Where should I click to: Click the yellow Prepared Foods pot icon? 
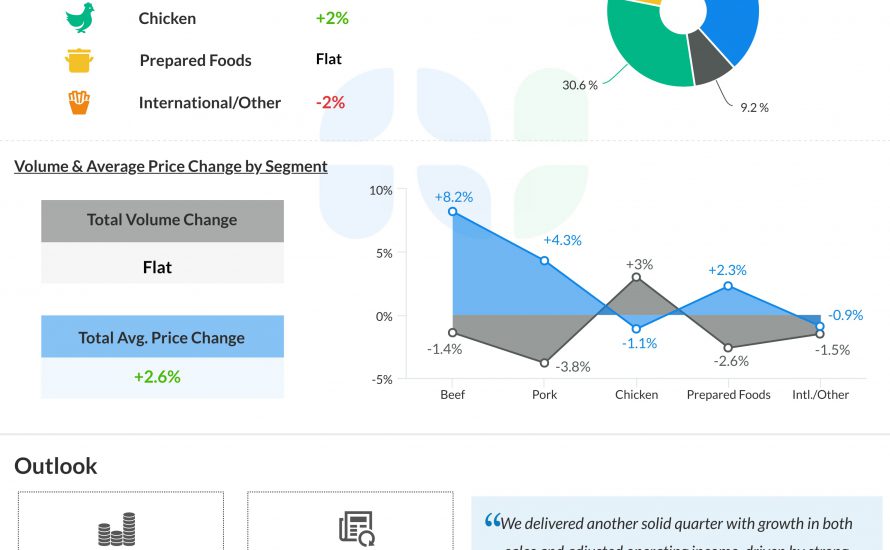79,60
